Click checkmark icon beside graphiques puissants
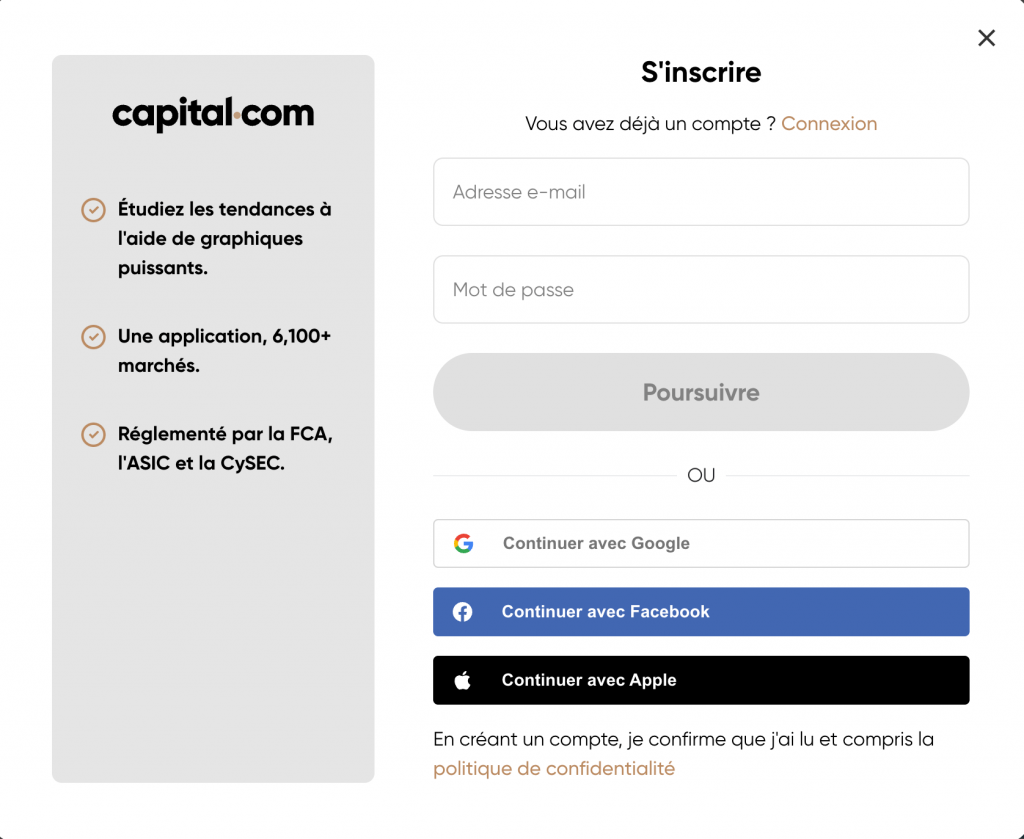1024x839 pixels. [93, 210]
